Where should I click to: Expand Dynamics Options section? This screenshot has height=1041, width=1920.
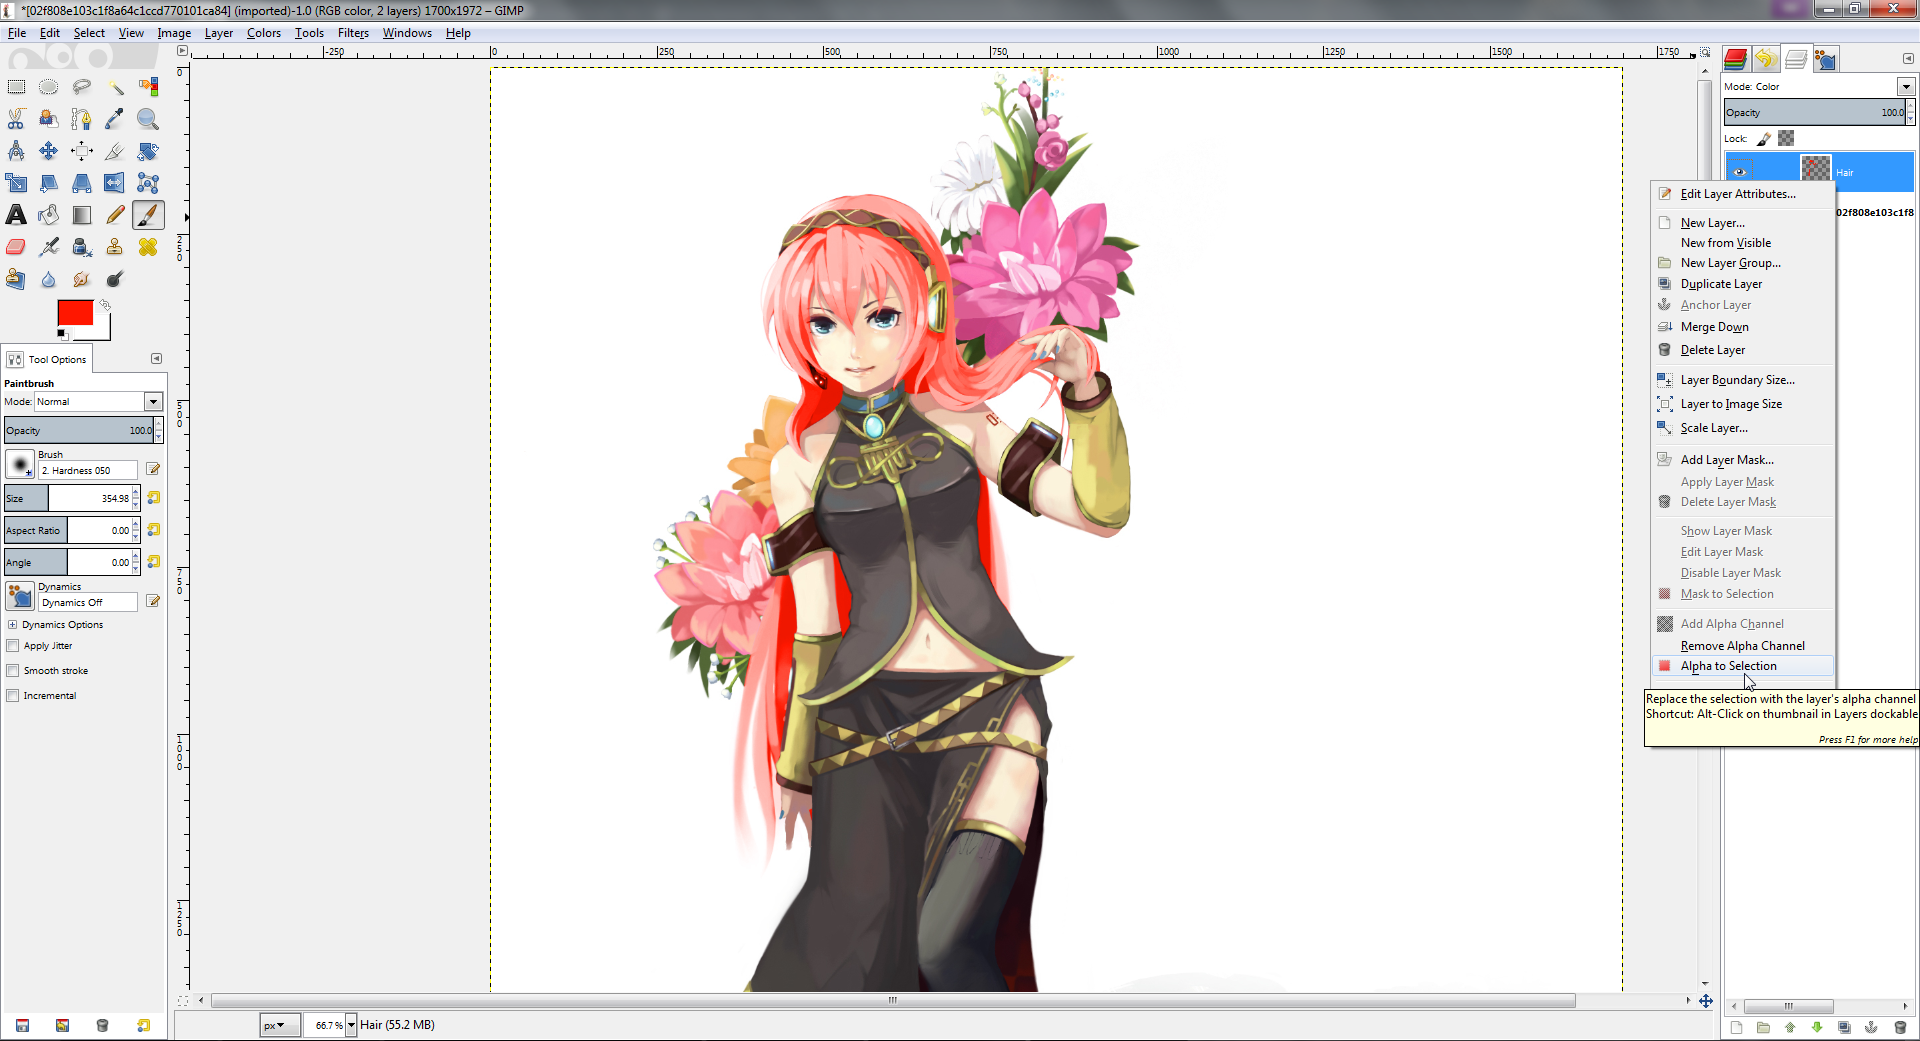point(13,625)
